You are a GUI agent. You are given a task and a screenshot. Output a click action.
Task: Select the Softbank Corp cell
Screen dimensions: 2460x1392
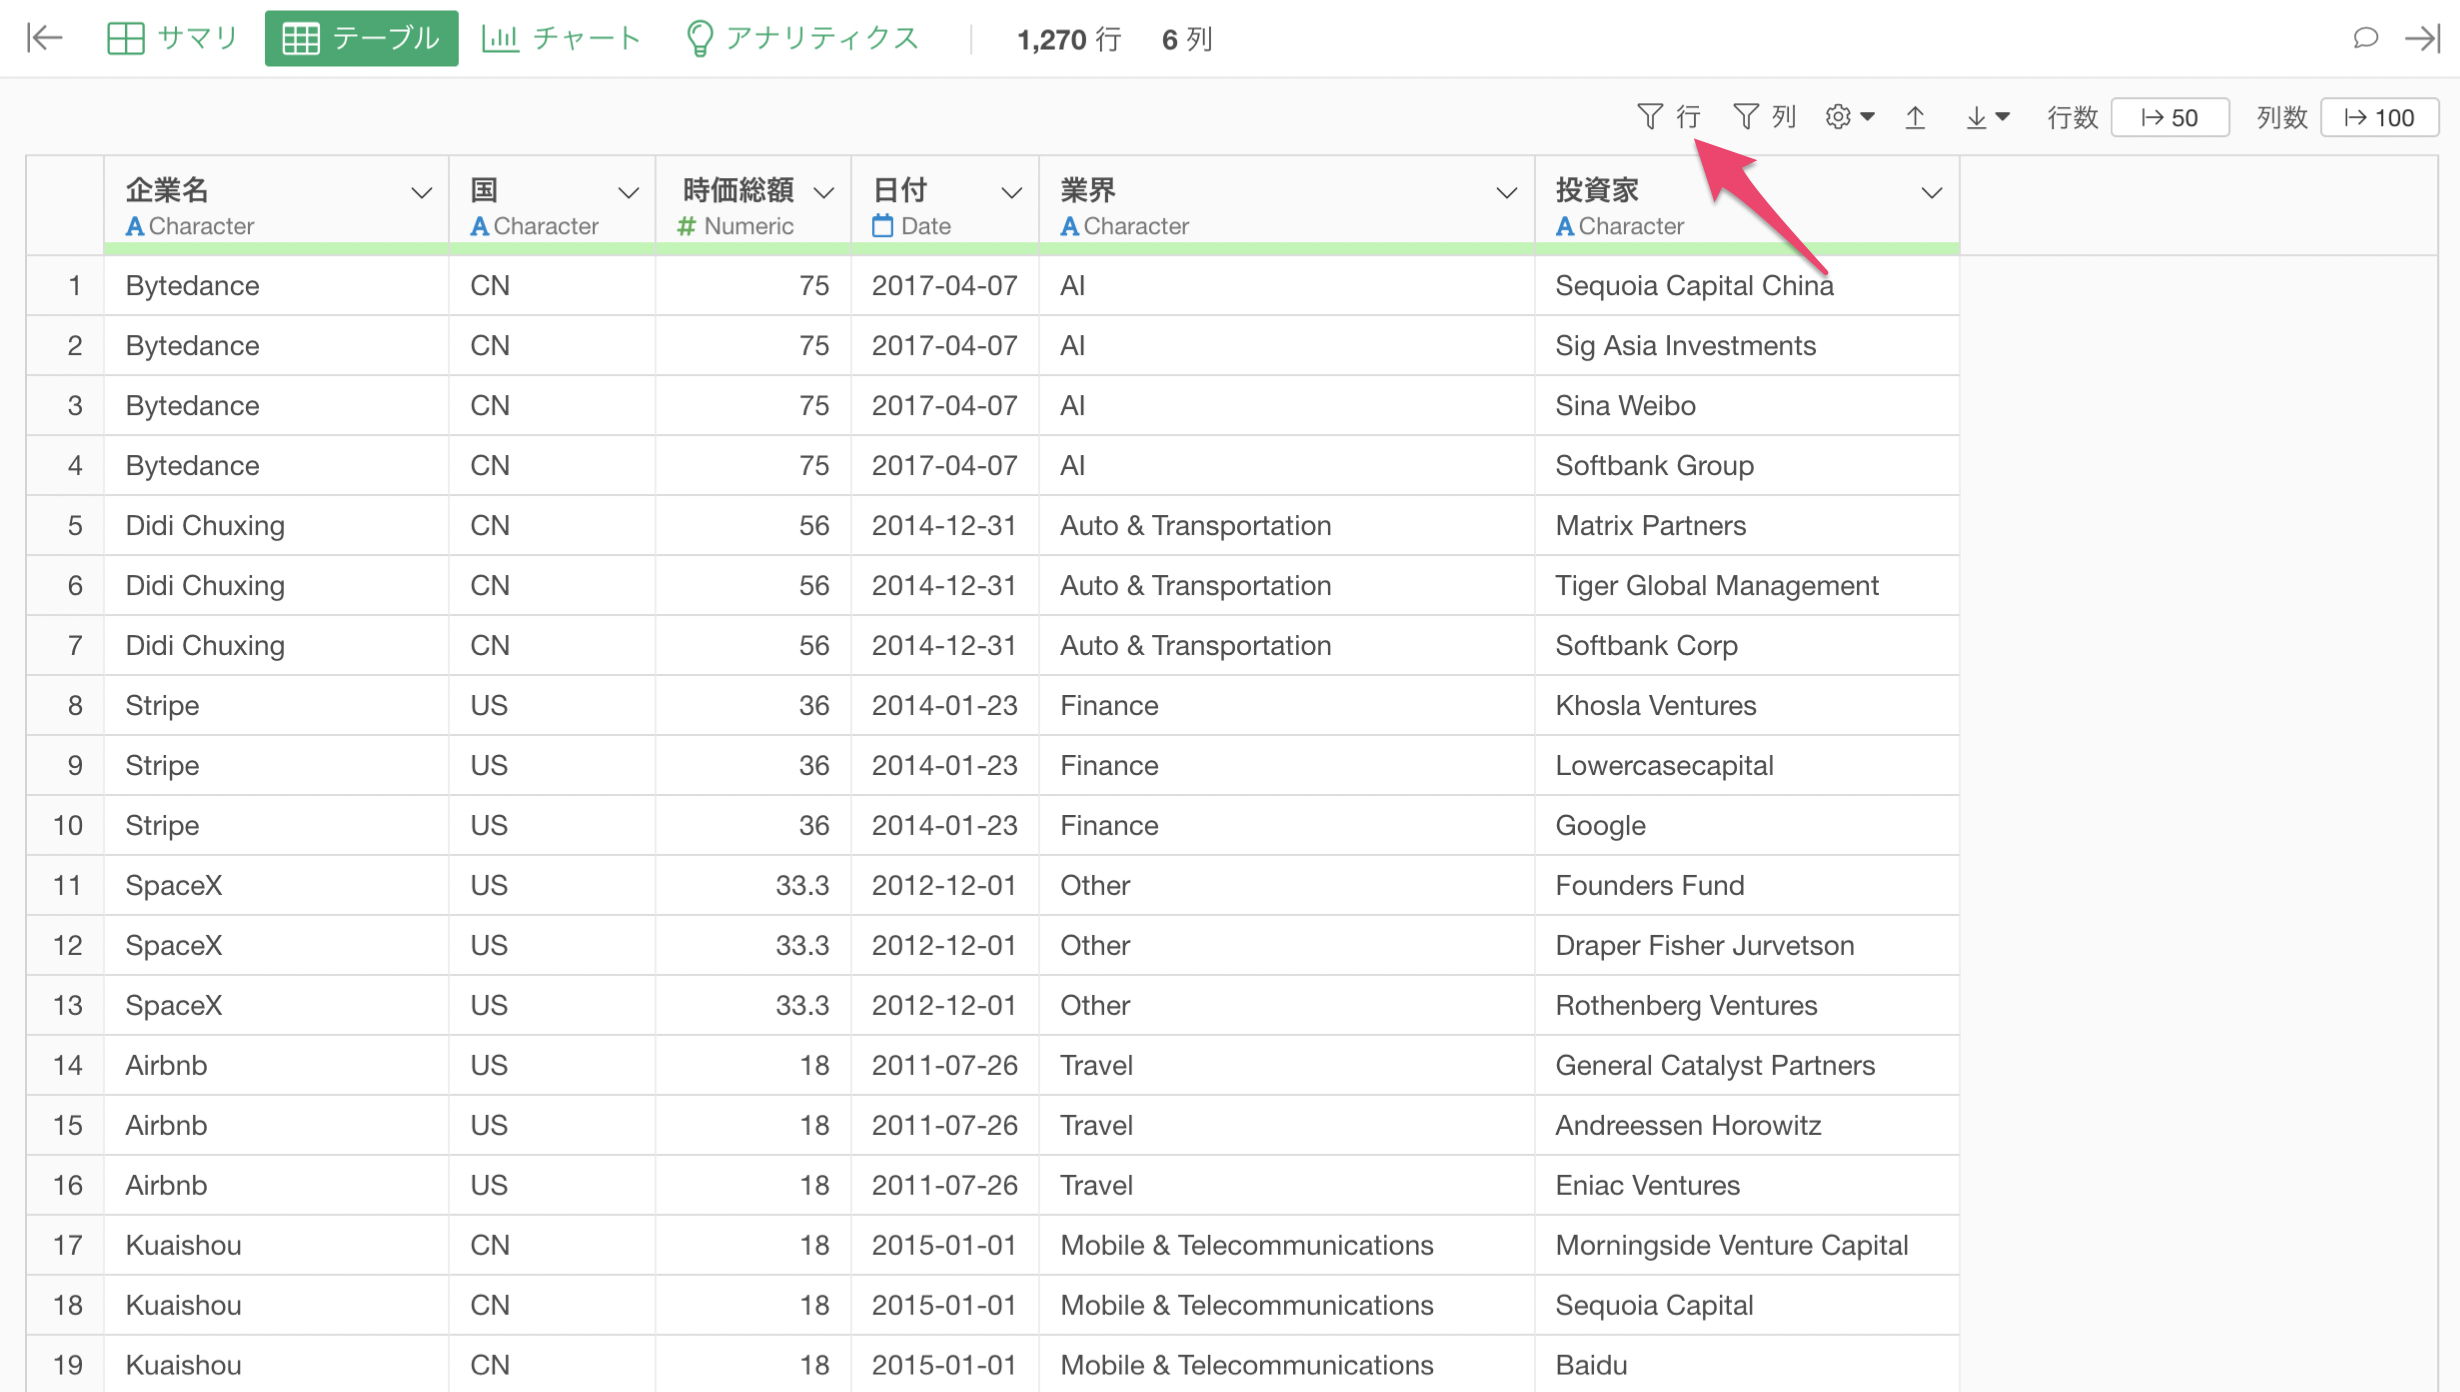coord(1746,645)
